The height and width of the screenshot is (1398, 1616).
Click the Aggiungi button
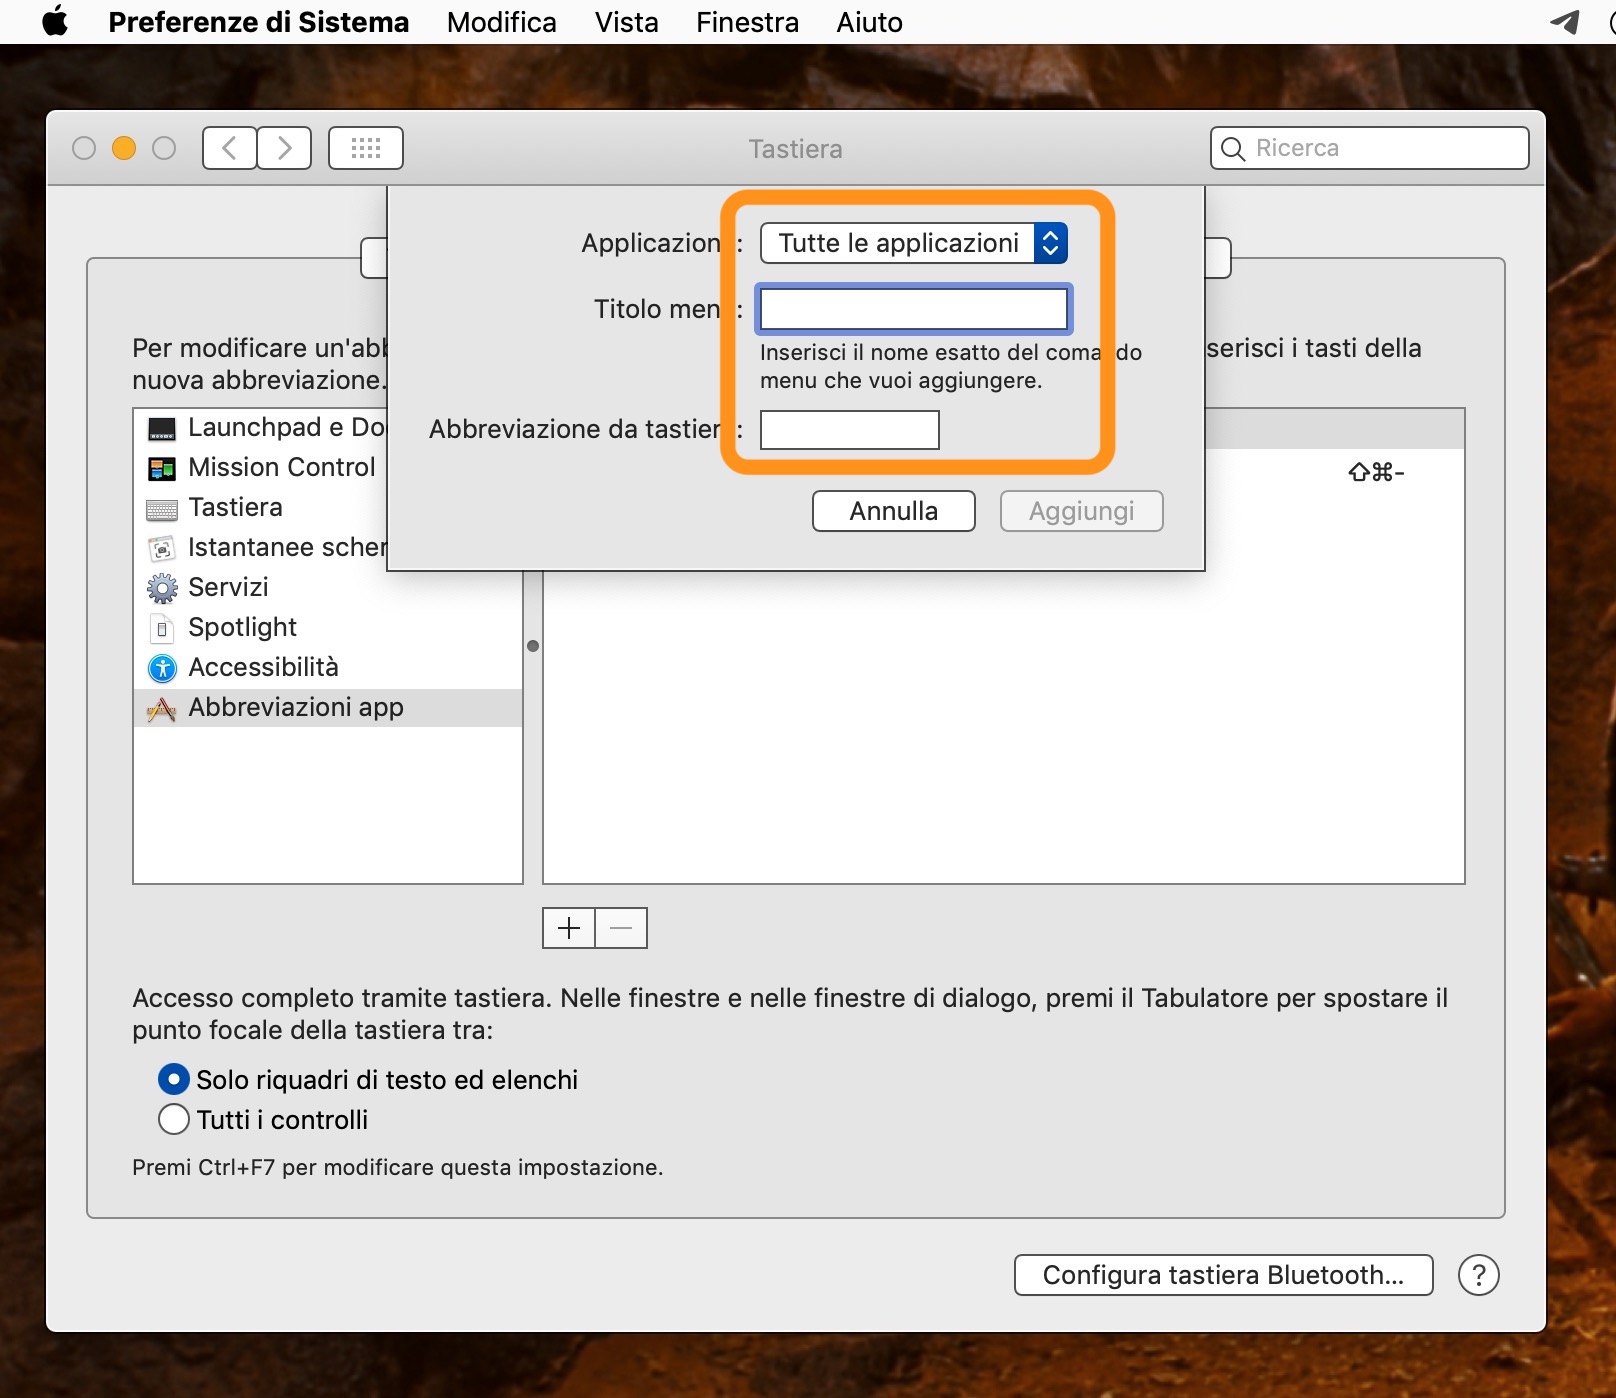point(1082,511)
